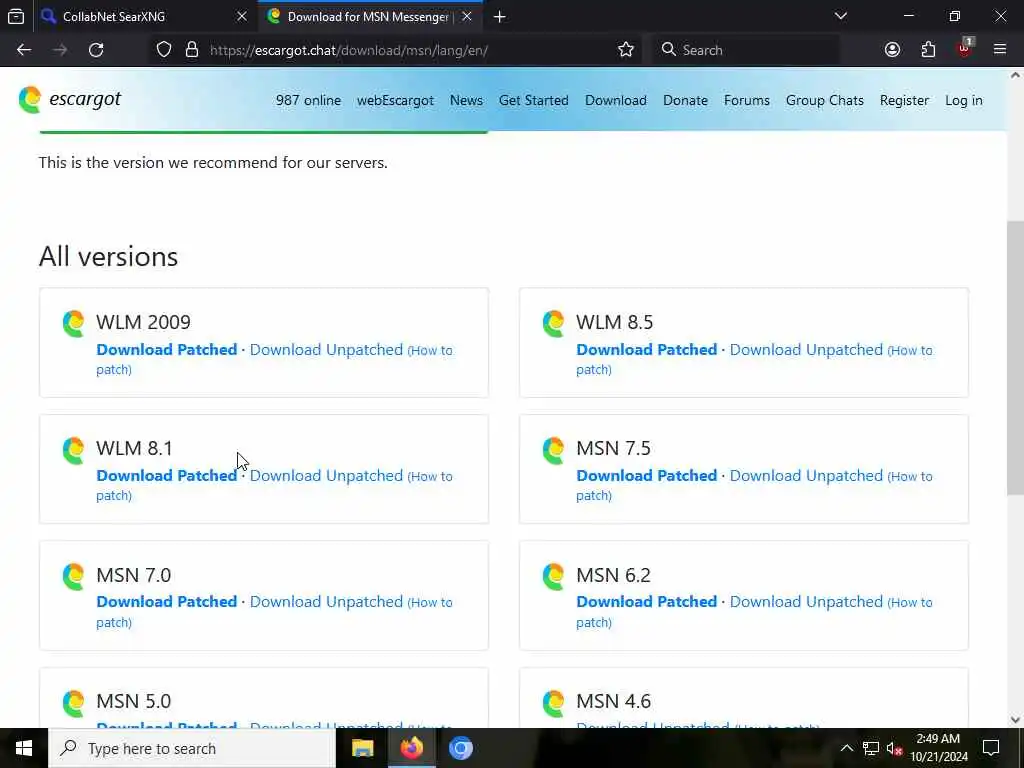Click the MSN 7.5 messenger icon

click(x=554, y=449)
